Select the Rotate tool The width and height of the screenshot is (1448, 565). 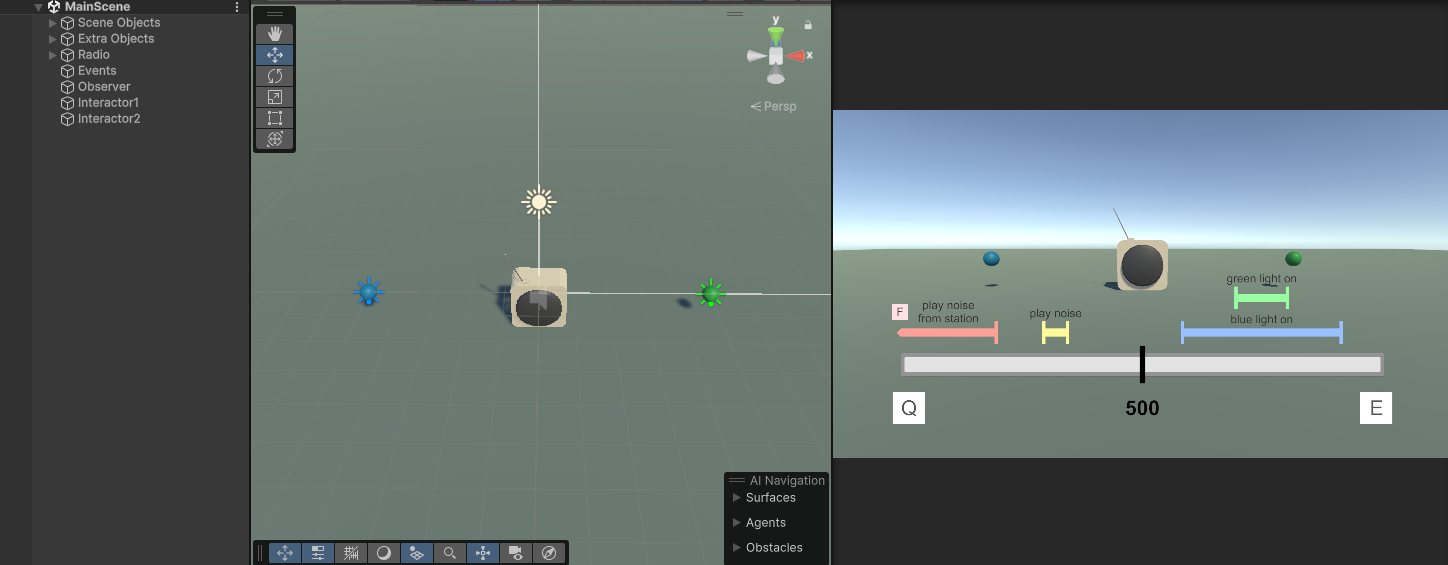tap(275, 76)
